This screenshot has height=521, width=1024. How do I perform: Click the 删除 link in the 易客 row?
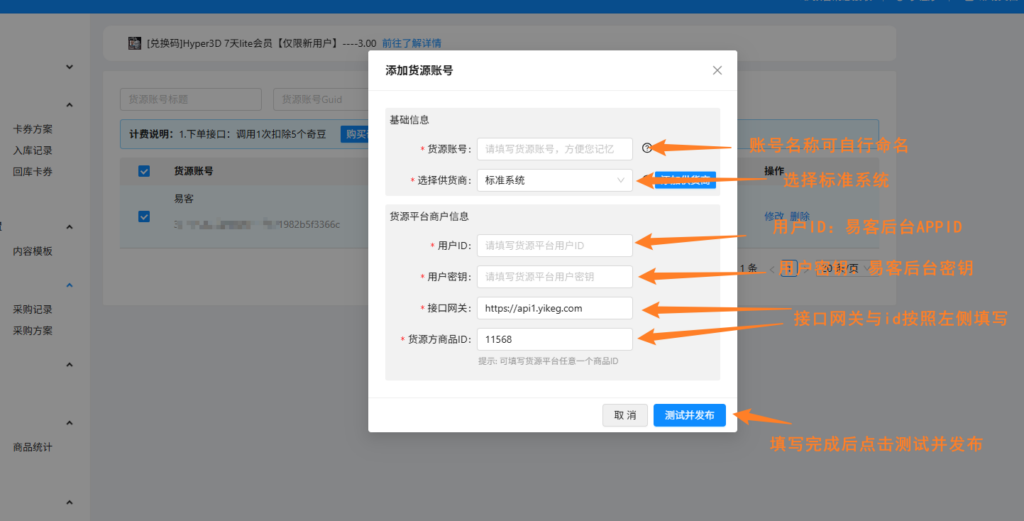tap(799, 216)
